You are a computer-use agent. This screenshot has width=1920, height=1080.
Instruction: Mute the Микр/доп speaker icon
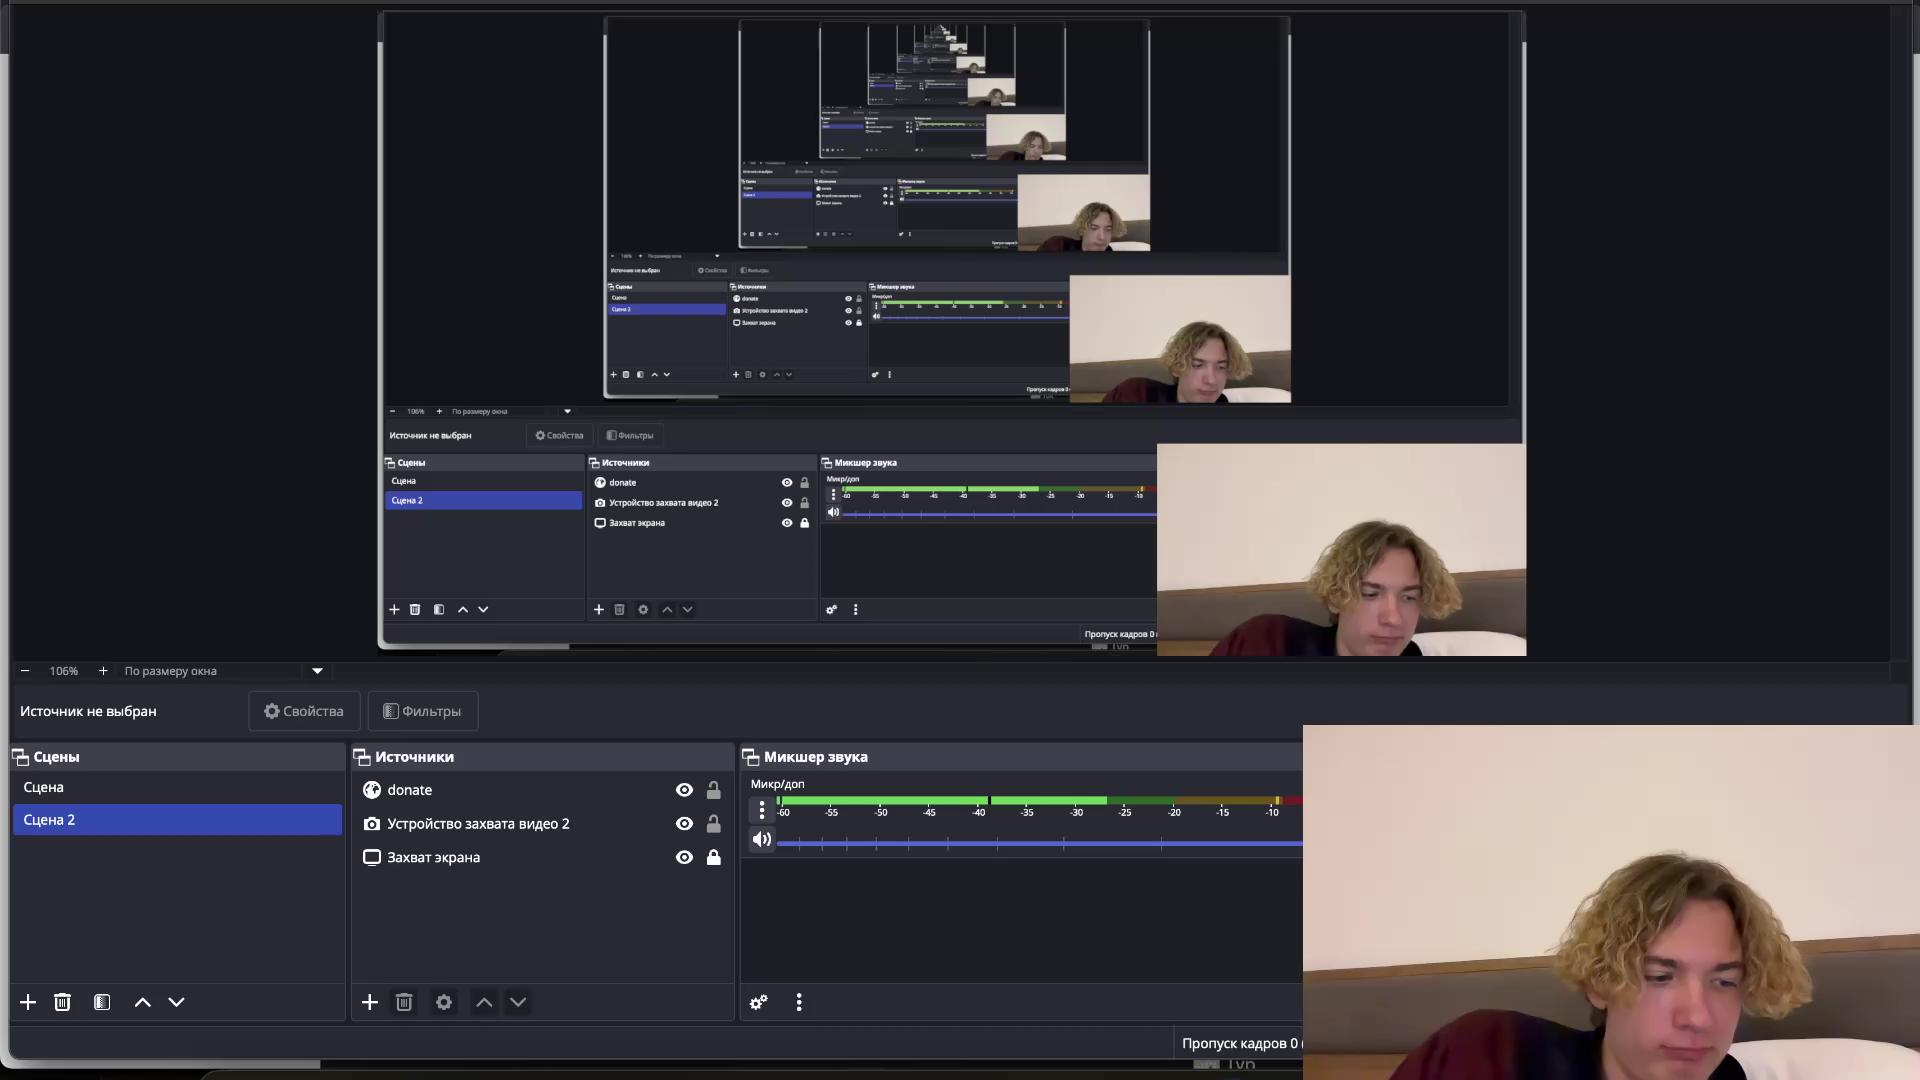tap(762, 839)
